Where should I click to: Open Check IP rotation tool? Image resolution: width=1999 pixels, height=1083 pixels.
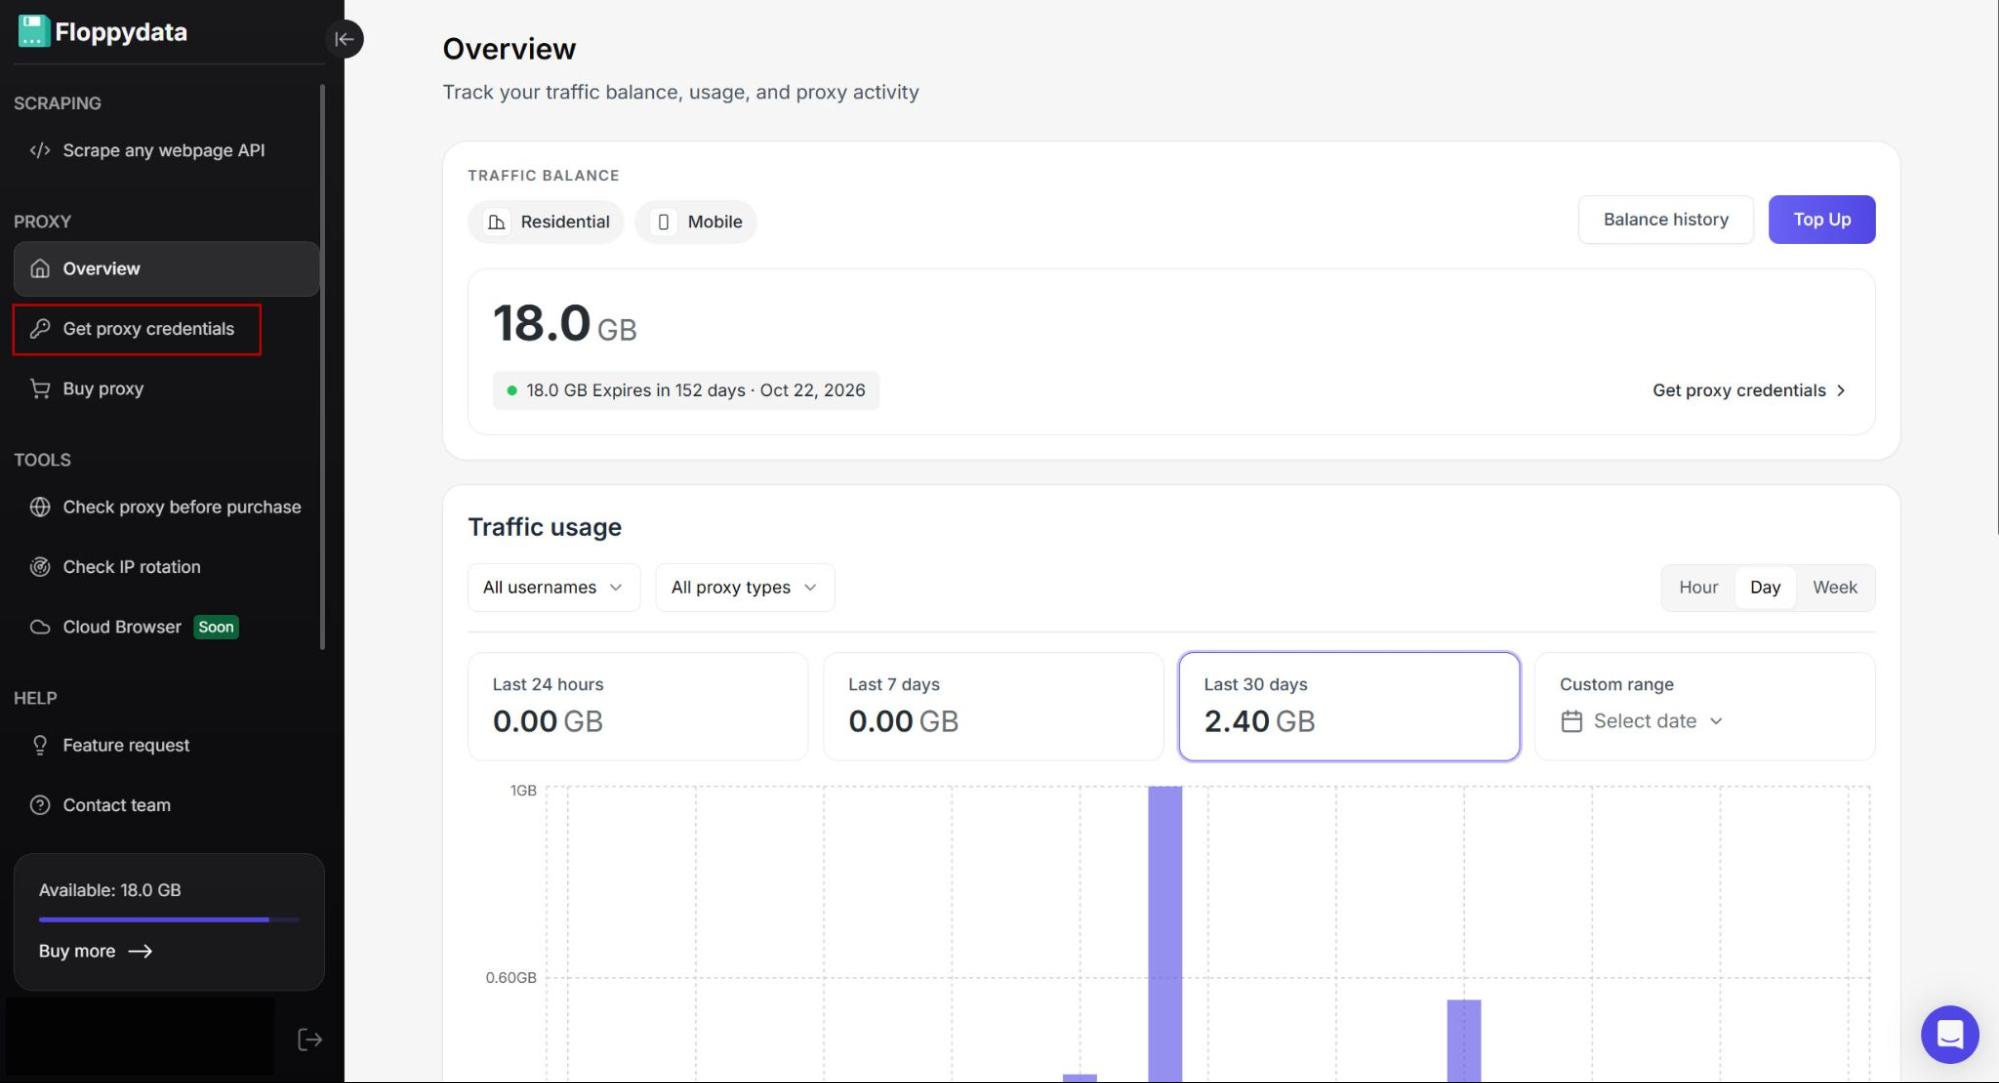pos(167,567)
